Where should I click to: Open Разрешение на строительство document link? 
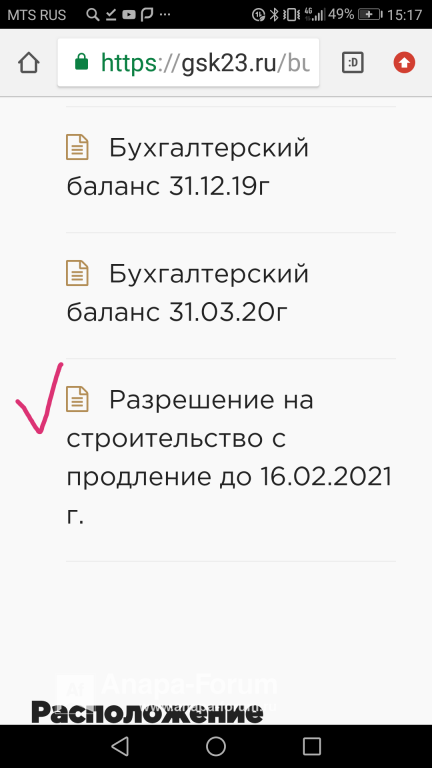229,457
